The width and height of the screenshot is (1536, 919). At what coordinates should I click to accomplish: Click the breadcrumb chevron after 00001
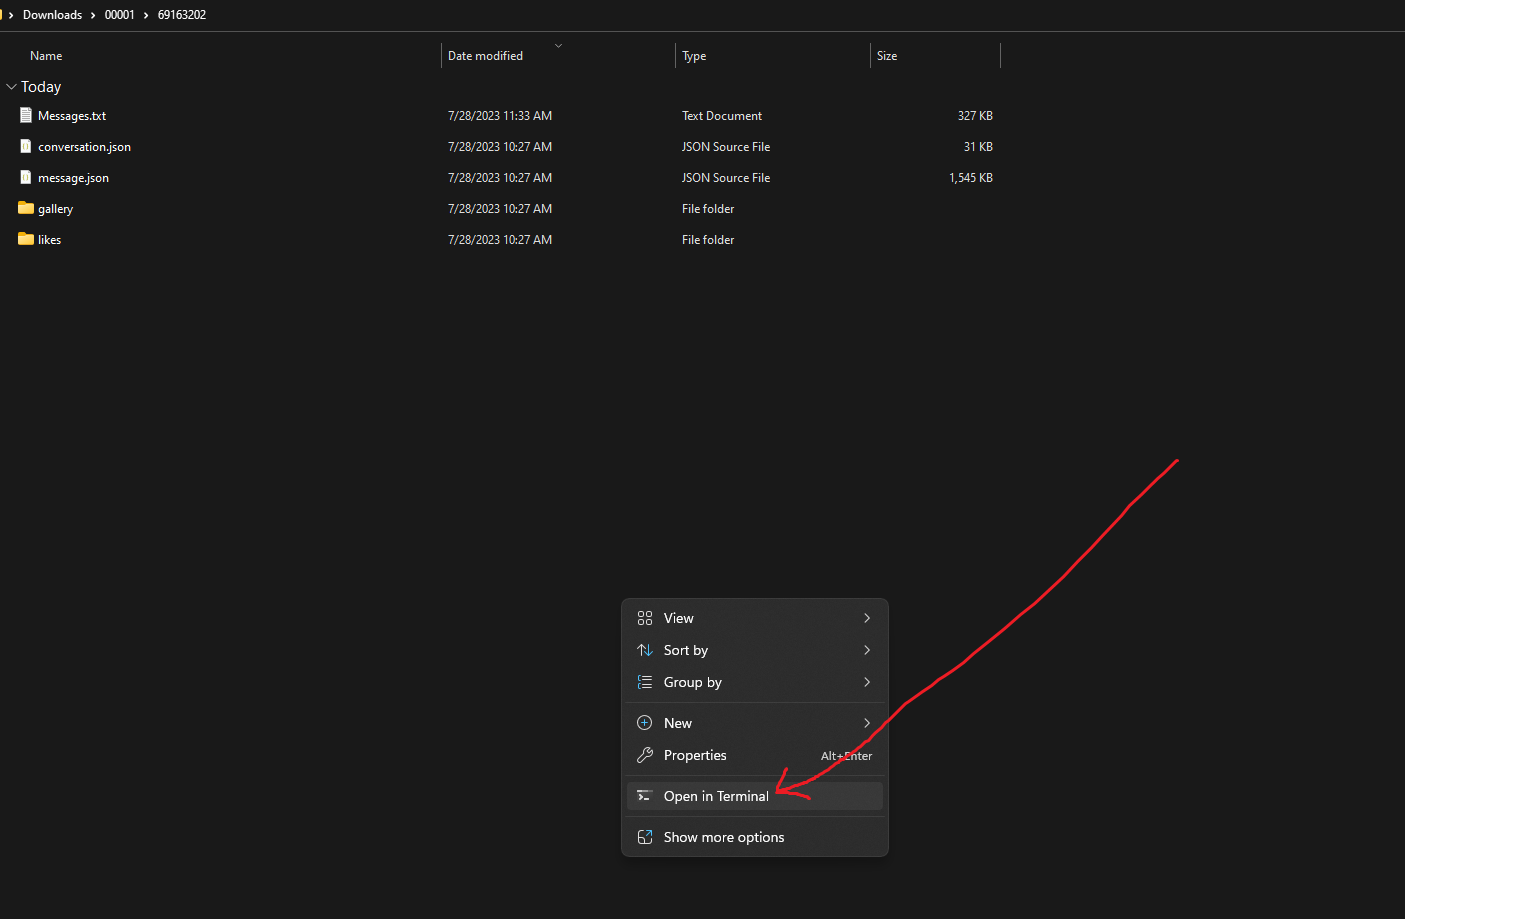point(146,15)
